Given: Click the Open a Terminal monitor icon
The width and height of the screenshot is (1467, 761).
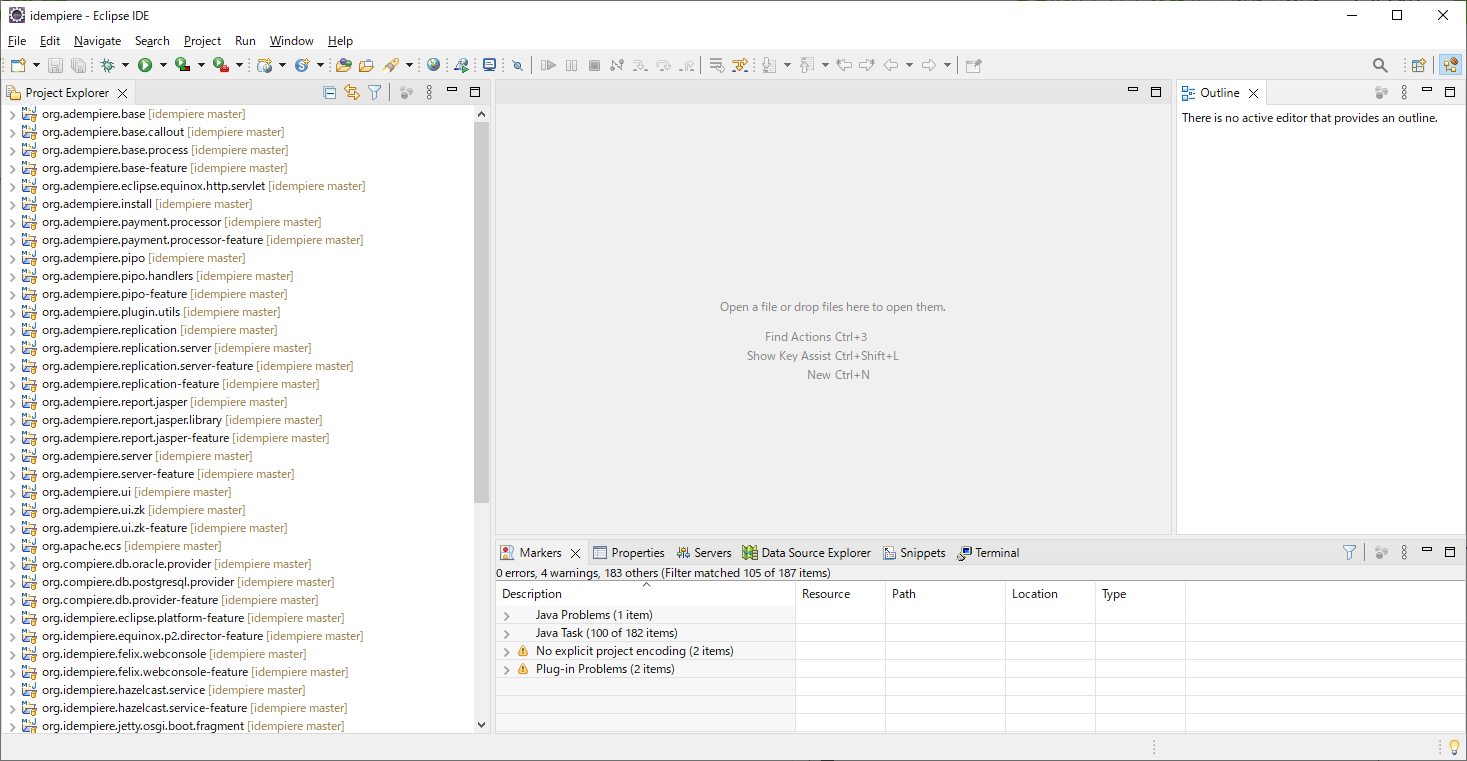Looking at the screenshot, I should pyautogui.click(x=489, y=65).
